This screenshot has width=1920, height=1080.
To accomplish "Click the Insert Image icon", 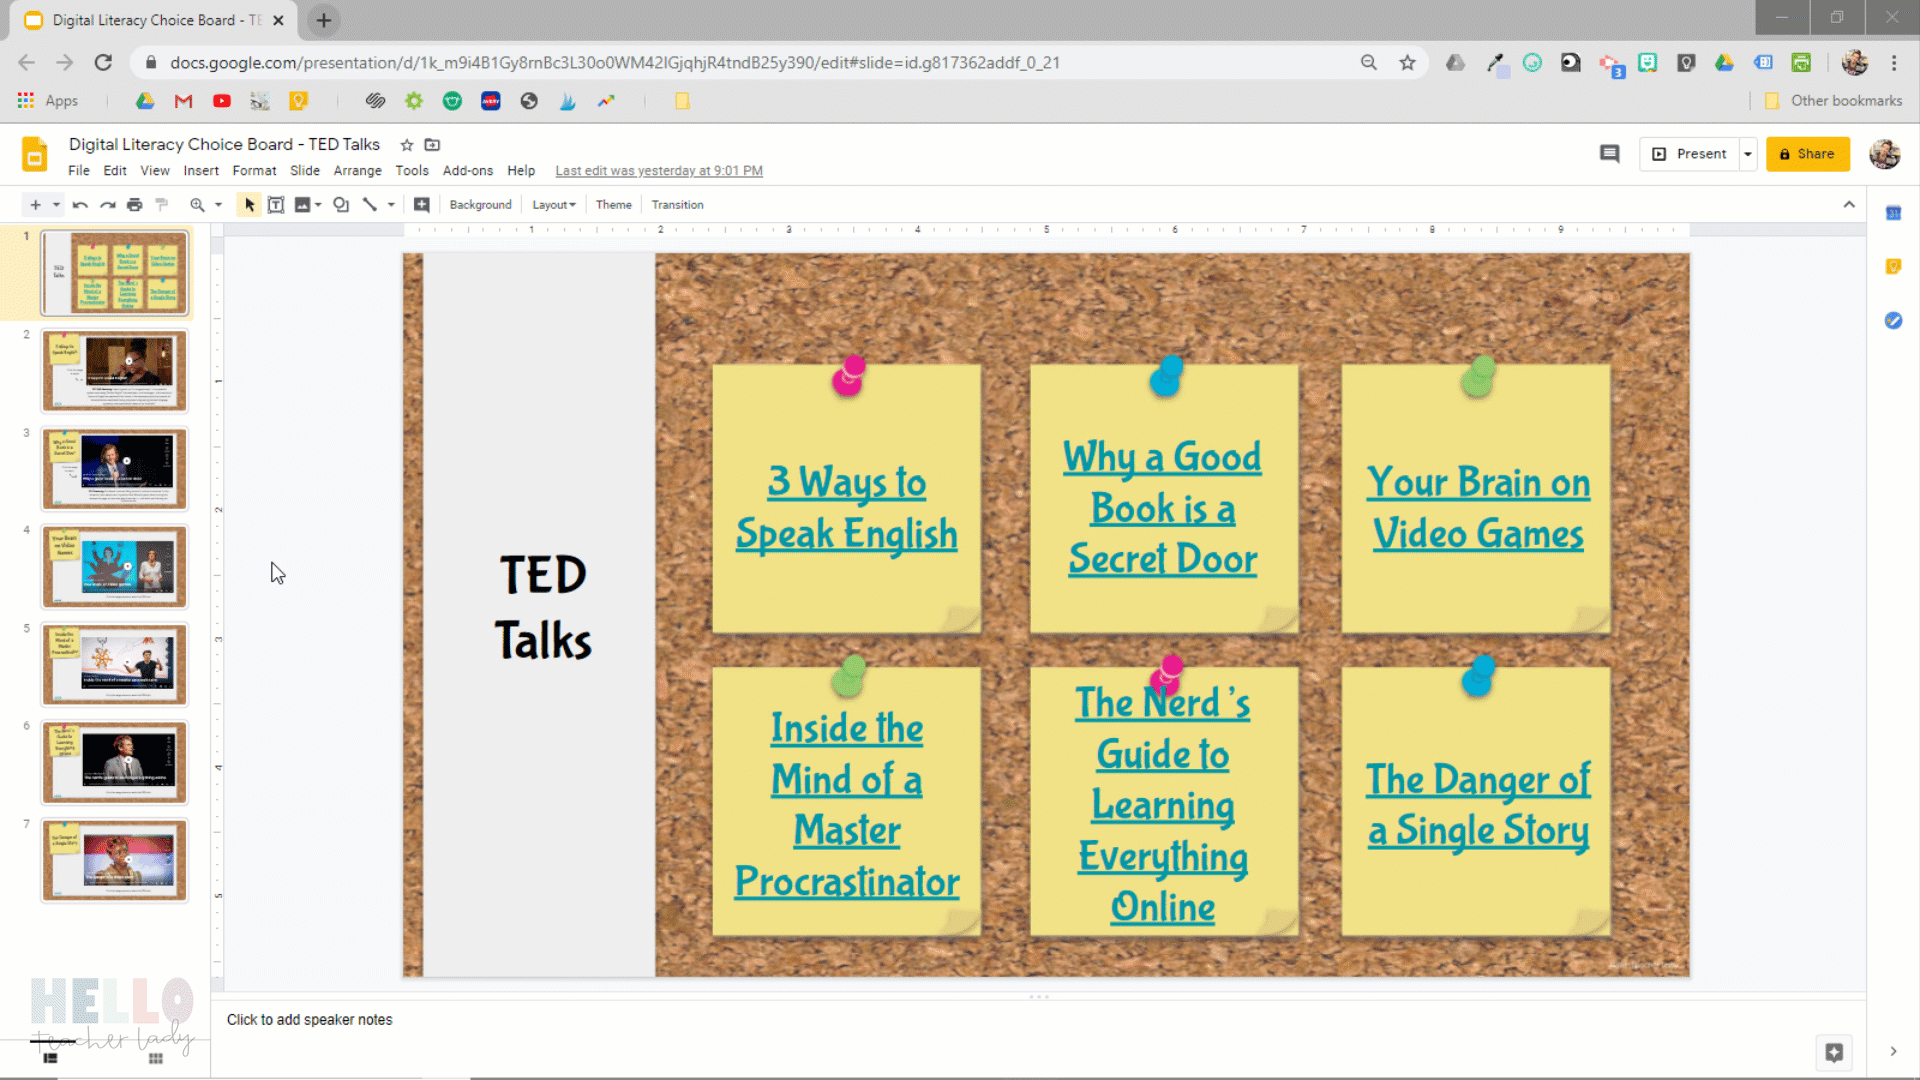I will tap(302, 204).
